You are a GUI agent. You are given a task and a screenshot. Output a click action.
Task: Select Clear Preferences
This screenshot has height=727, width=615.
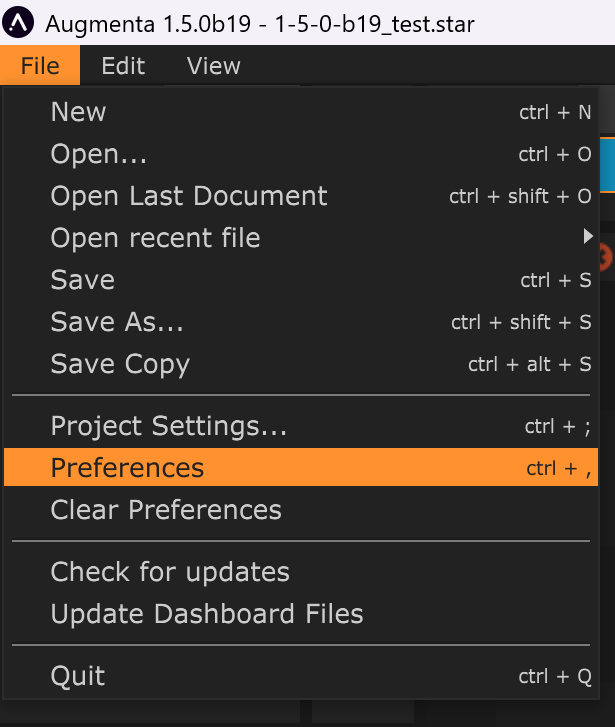point(166,510)
